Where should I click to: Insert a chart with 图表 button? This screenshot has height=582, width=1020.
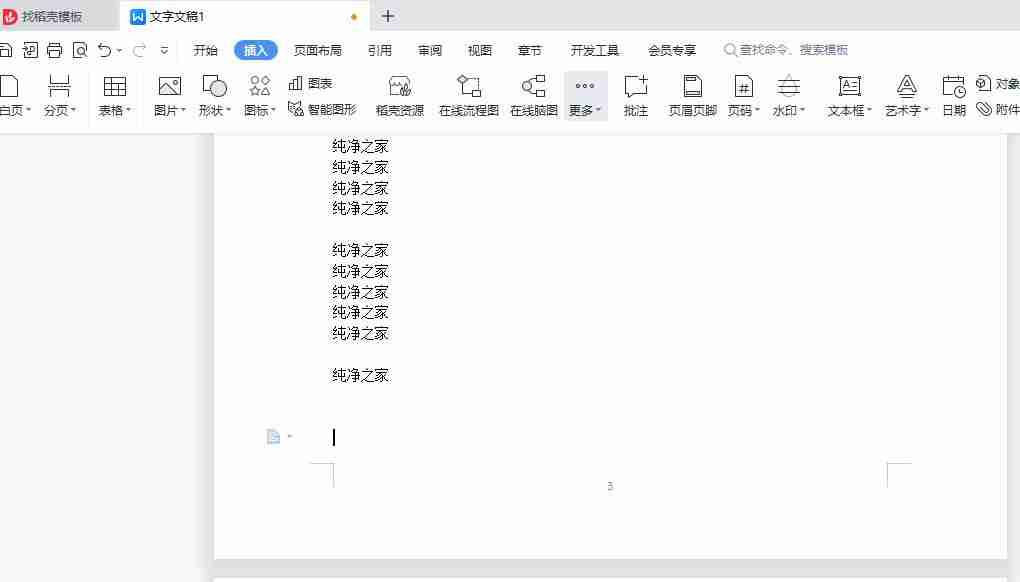tap(311, 83)
